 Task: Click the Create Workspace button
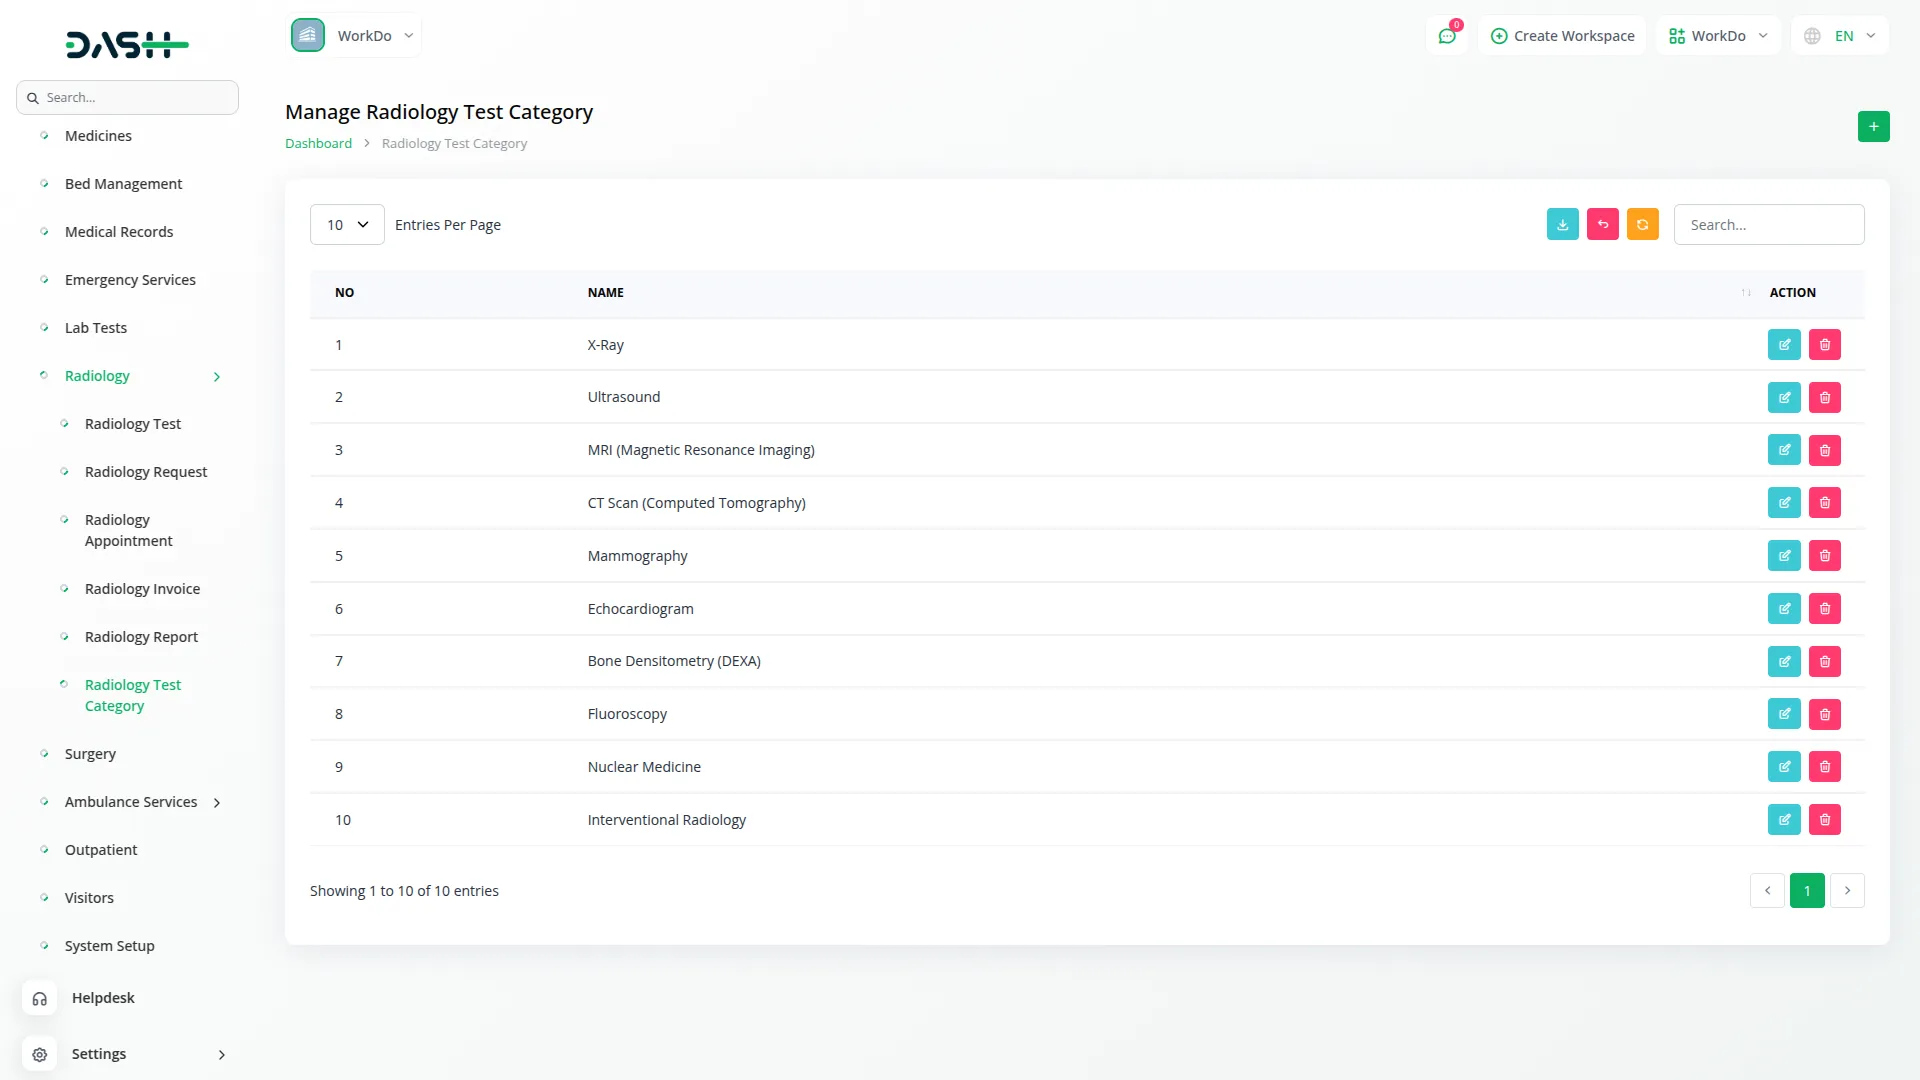[1562, 36]
